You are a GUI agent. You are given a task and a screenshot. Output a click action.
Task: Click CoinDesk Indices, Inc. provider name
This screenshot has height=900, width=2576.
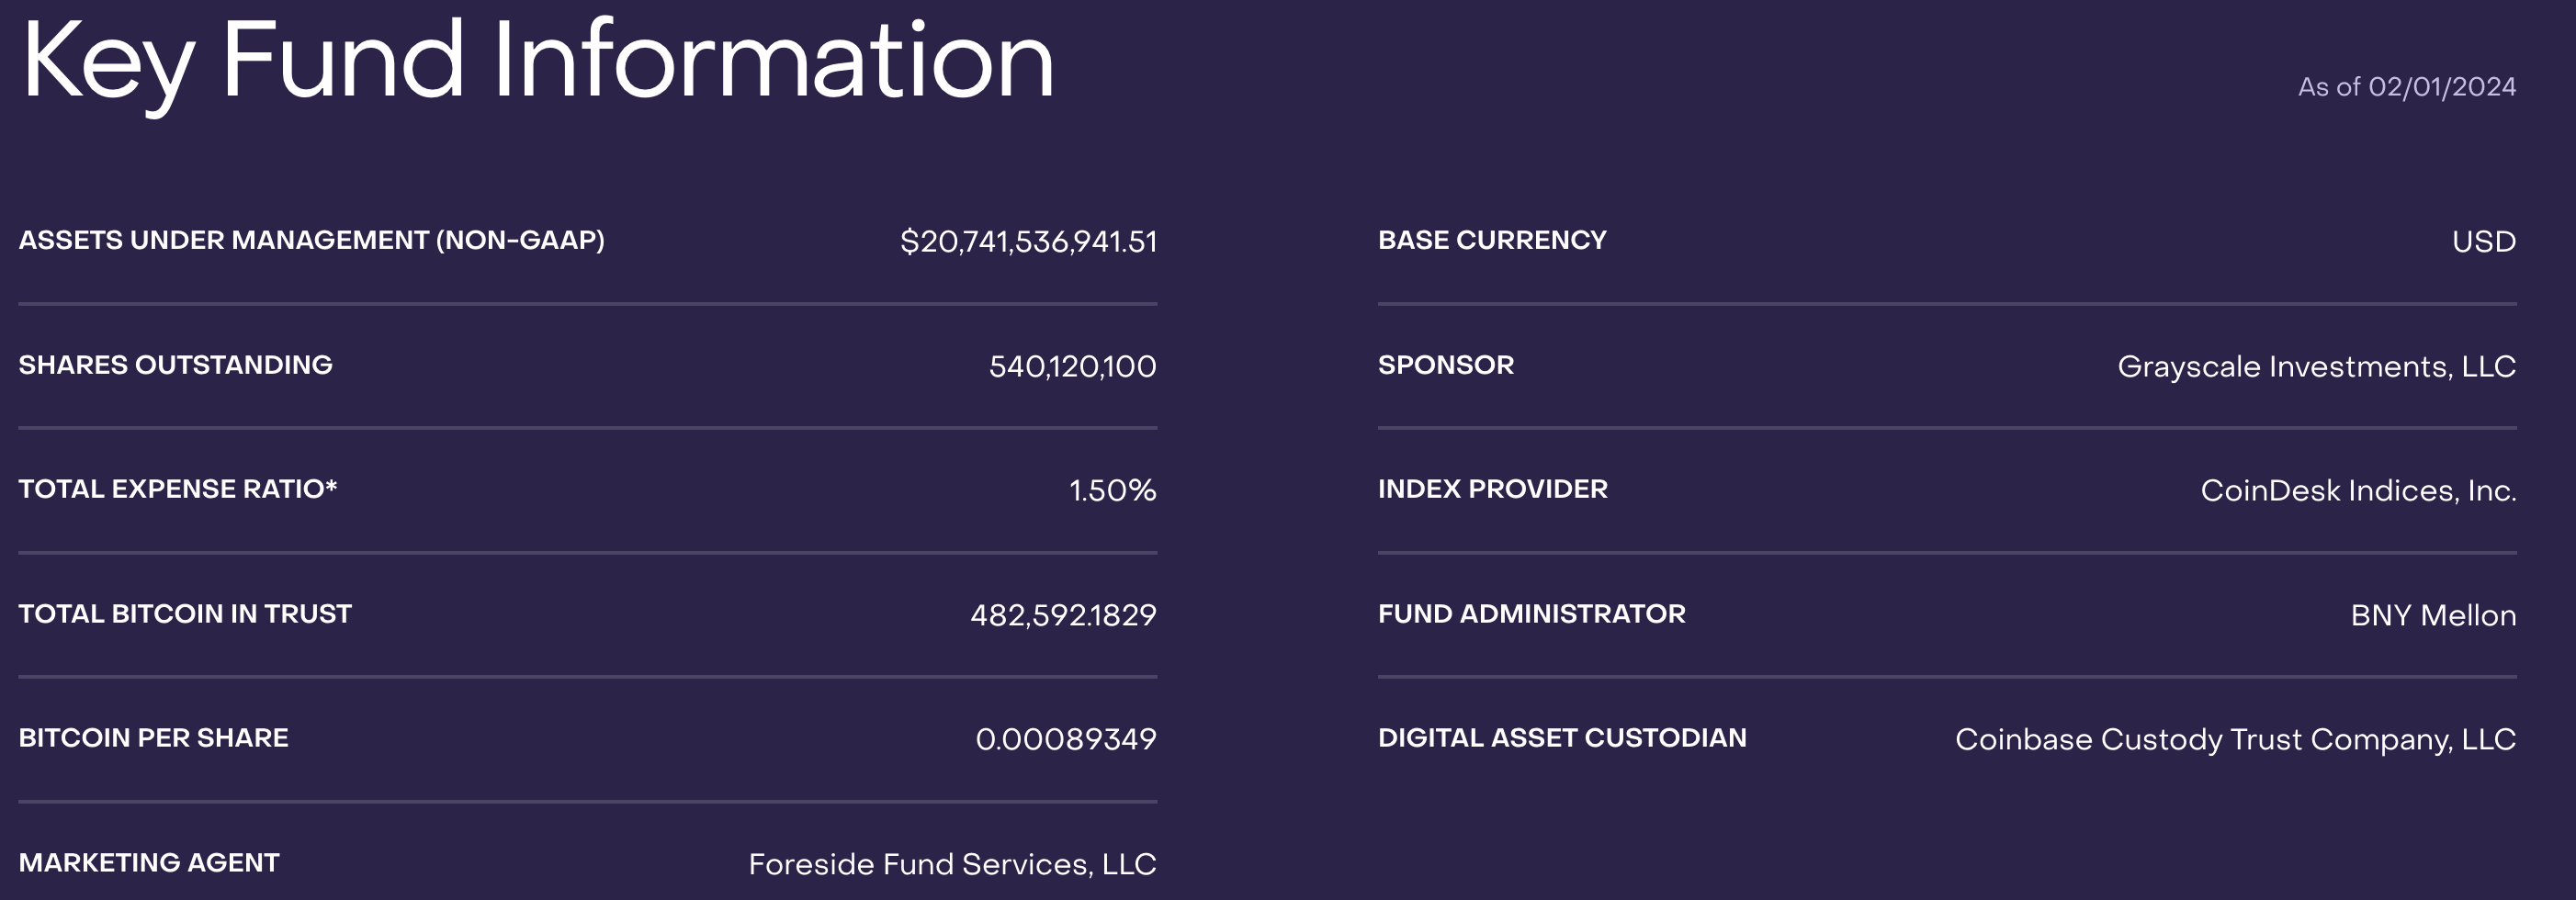pos(2358,491)
